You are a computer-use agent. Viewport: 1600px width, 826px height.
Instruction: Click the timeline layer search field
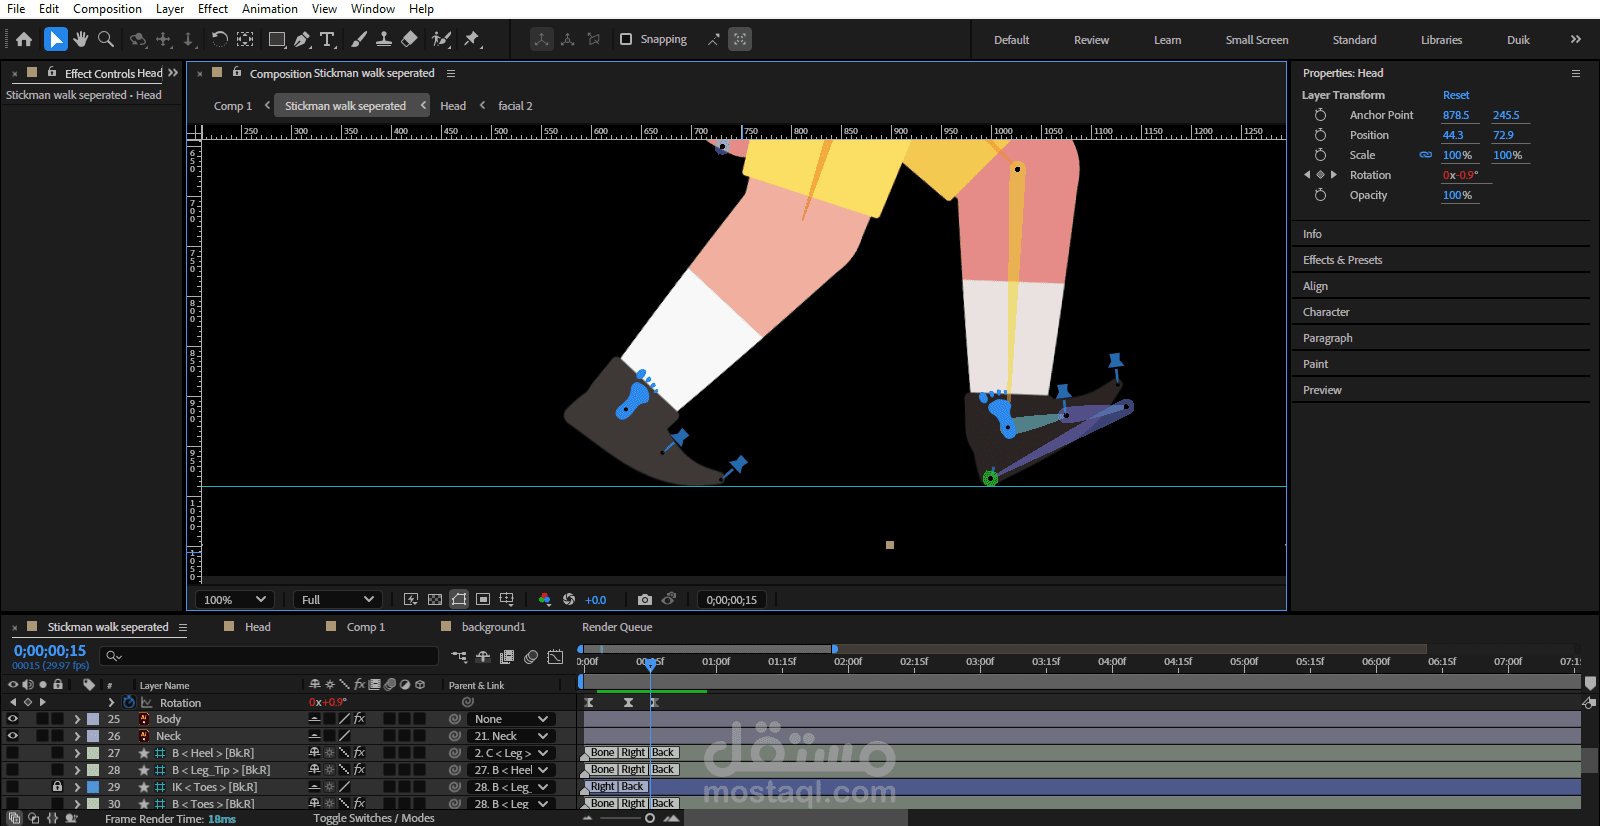coord(270,656)
